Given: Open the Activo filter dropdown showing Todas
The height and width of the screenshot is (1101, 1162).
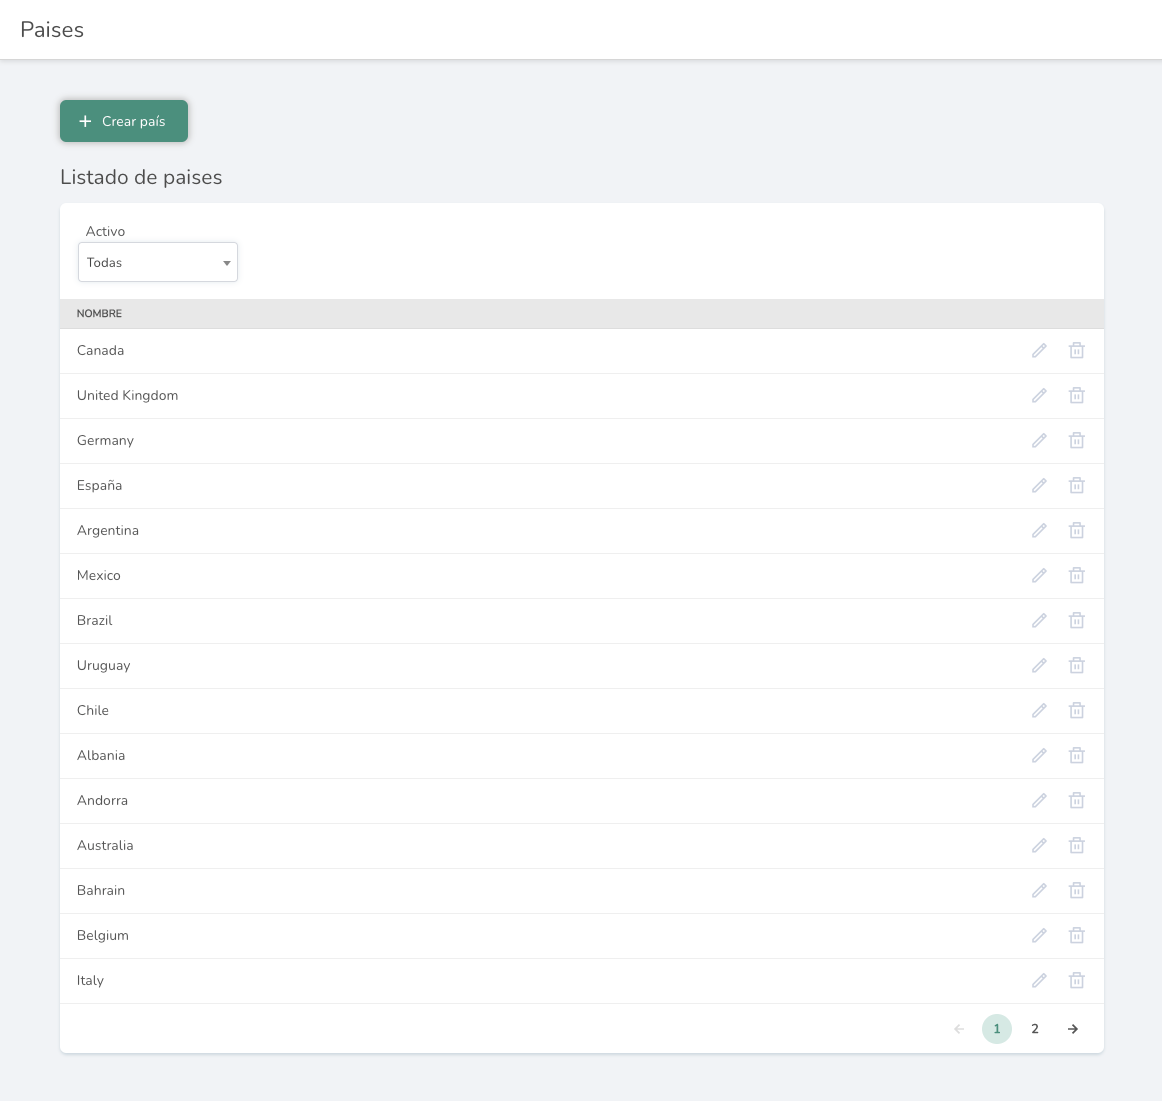Looking at the screenshot, I should tap(158, 262).
